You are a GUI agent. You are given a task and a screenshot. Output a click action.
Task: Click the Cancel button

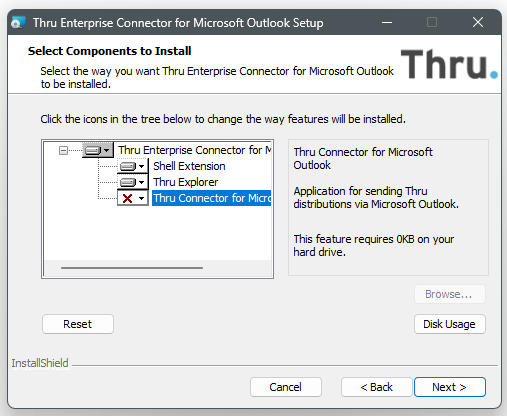click(x=286, y=387)
